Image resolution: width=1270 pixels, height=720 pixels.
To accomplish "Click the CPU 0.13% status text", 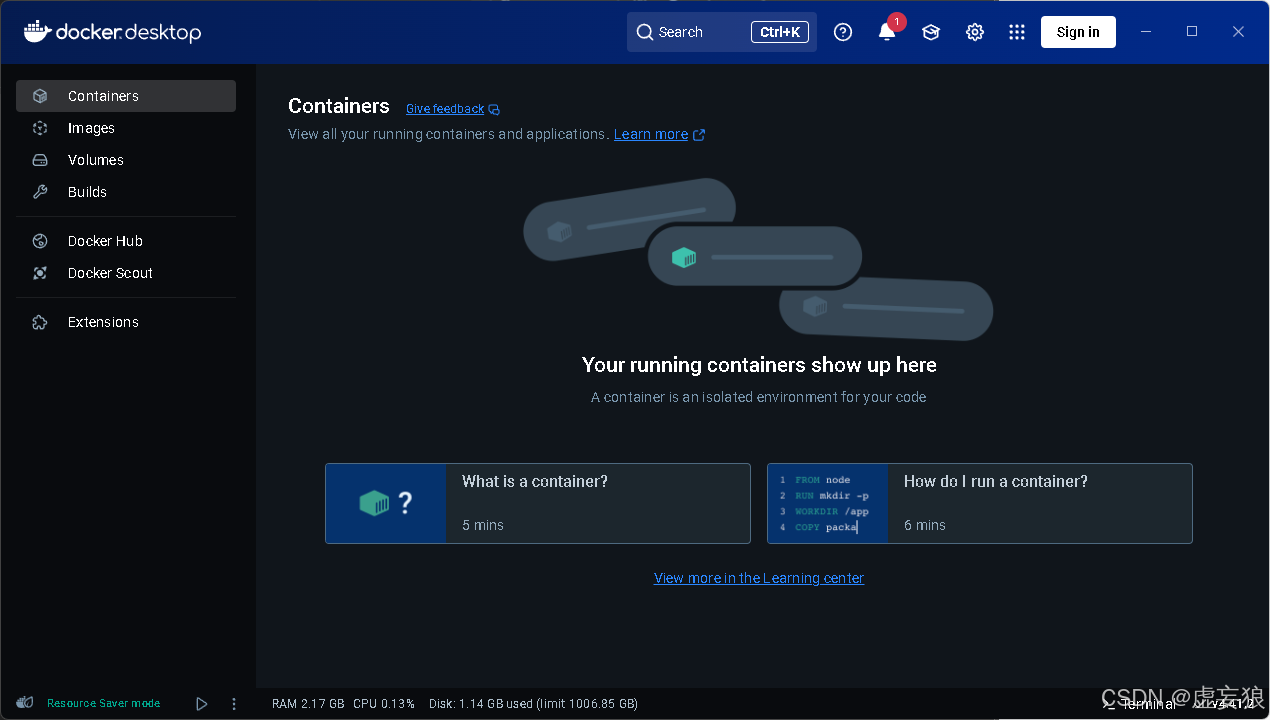I will point(384,704).
